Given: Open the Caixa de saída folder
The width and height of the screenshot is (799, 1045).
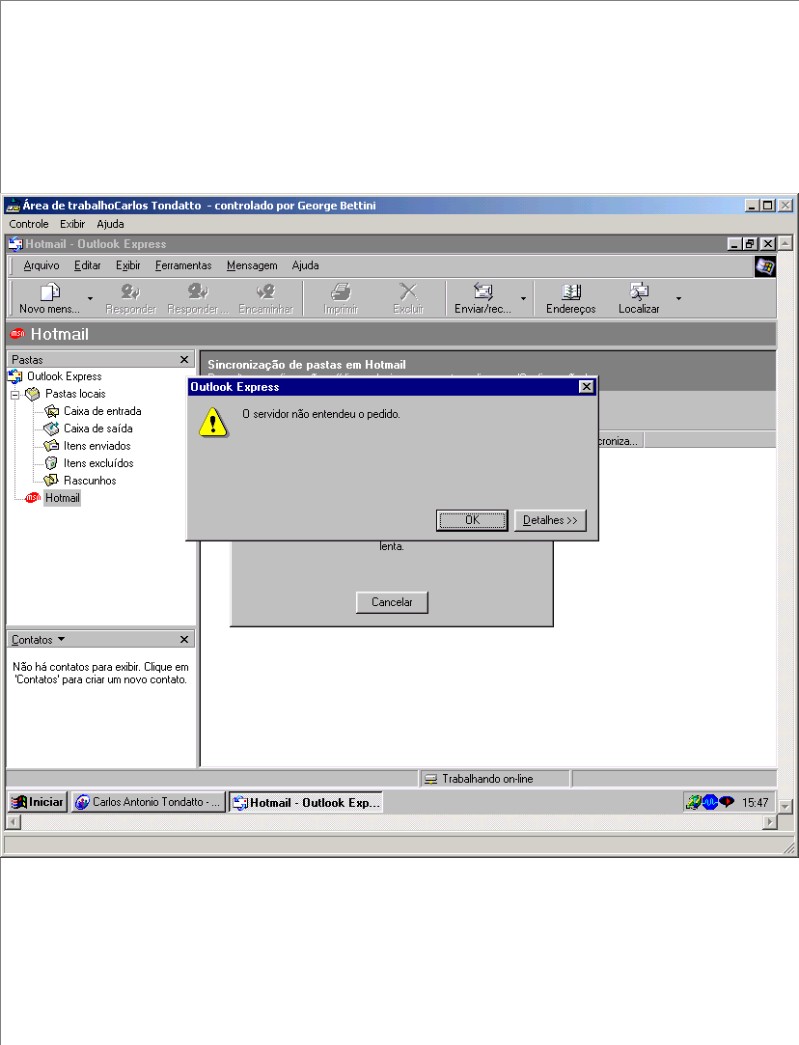Looking at the screenshot, I should tap(98, 429).
